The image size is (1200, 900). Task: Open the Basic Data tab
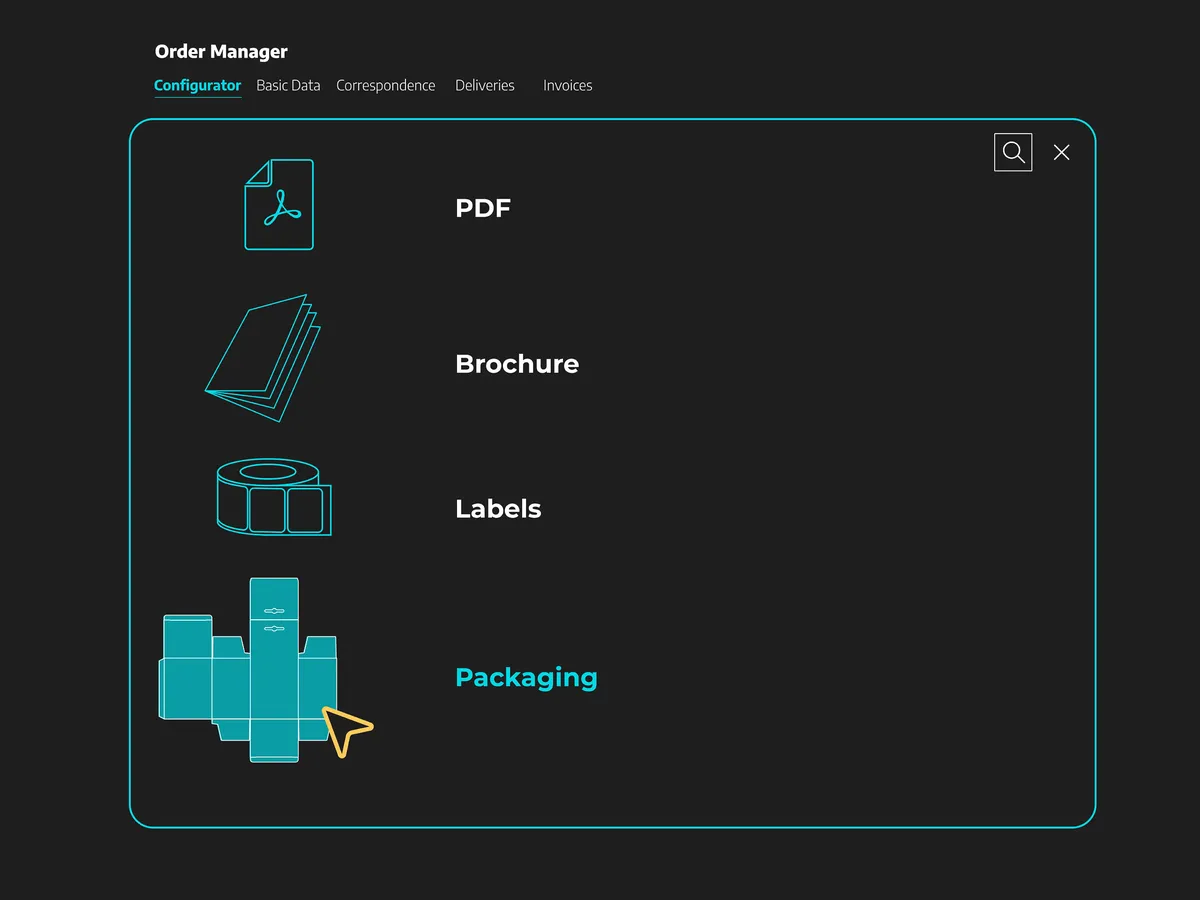pyautogui.click(x=288, y=86)
